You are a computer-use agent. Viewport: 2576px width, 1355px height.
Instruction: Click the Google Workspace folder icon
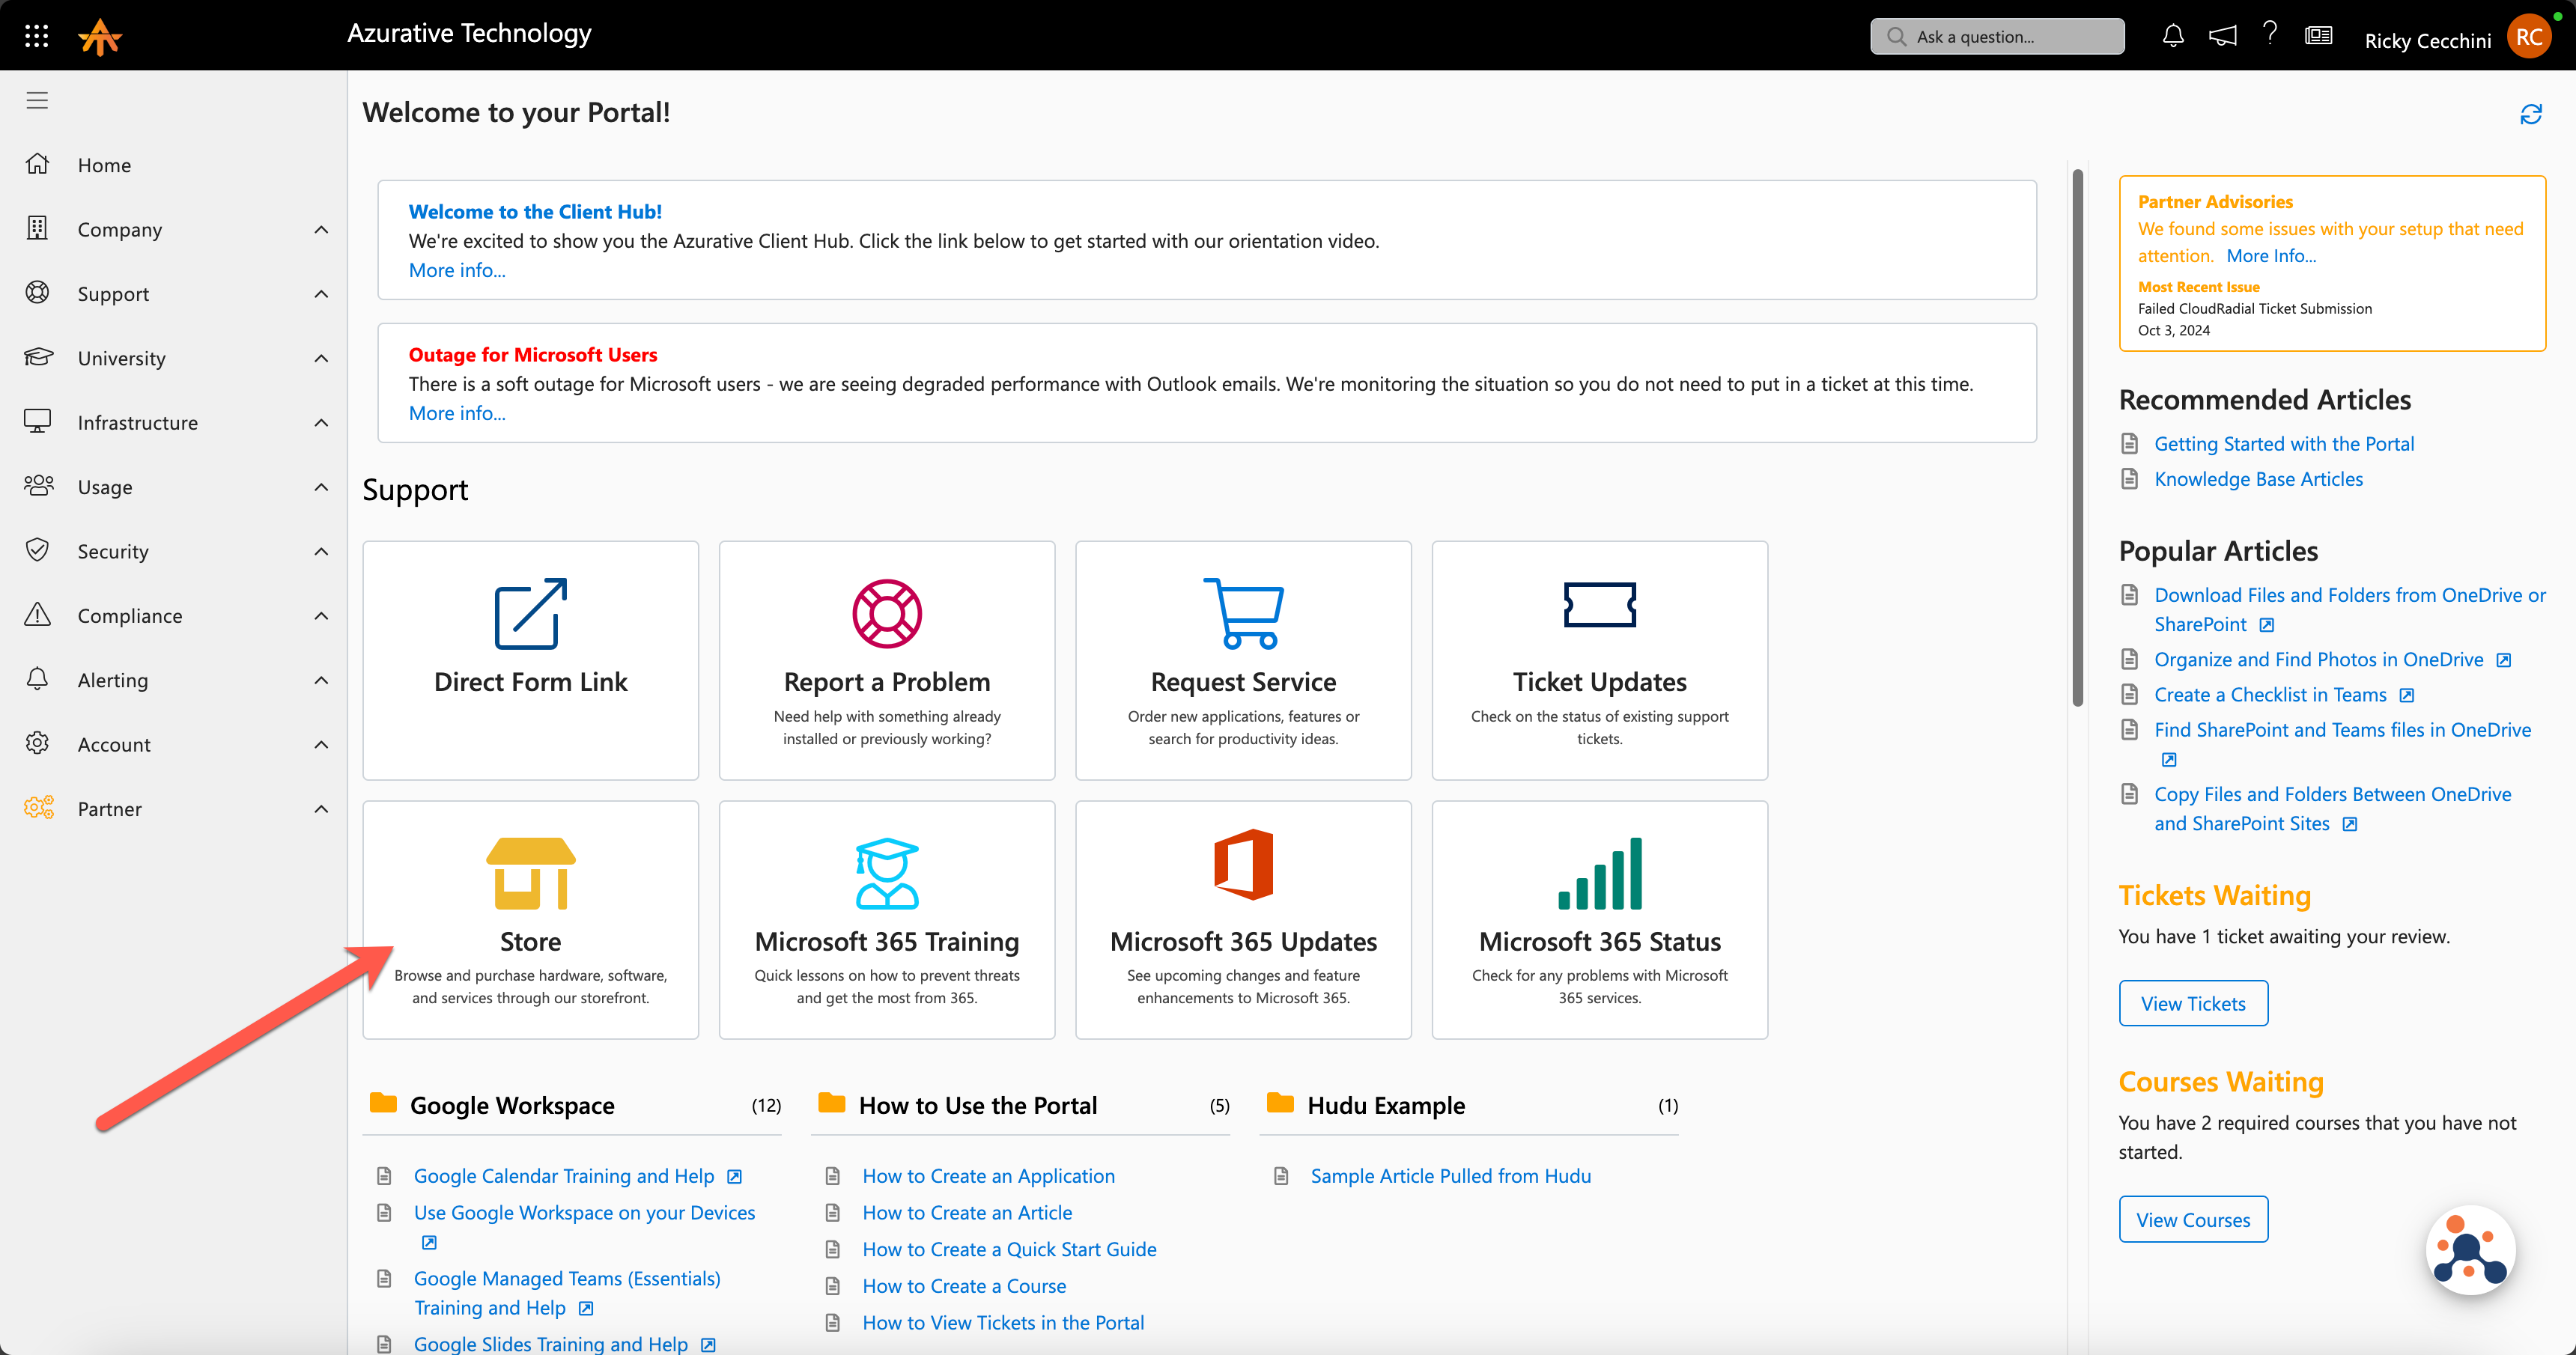tap(383, 1103)
